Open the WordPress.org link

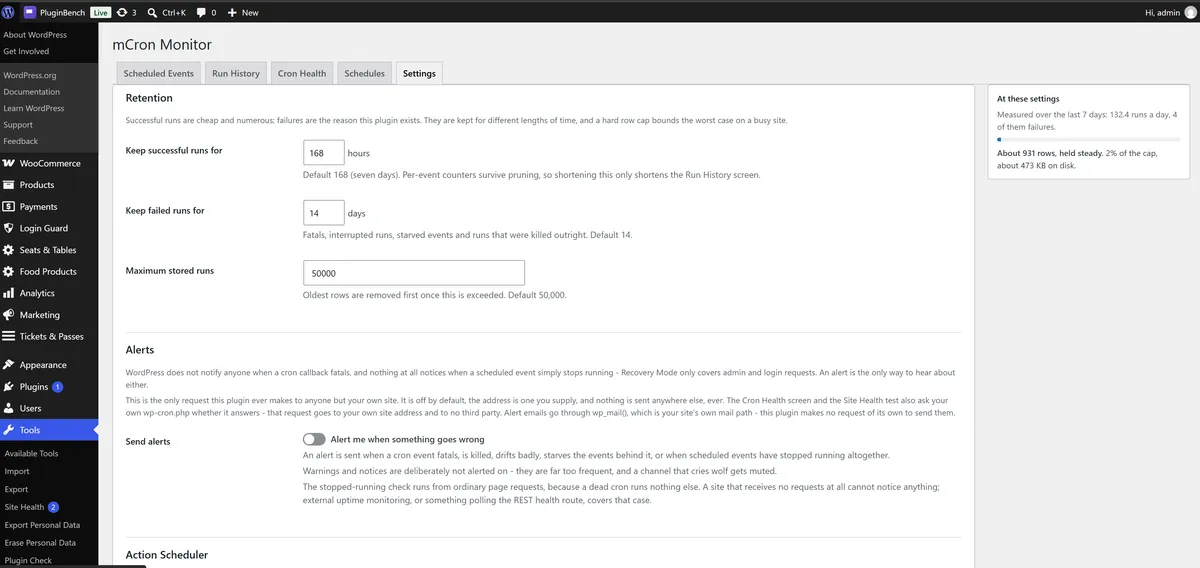click(x=30, y=75)
